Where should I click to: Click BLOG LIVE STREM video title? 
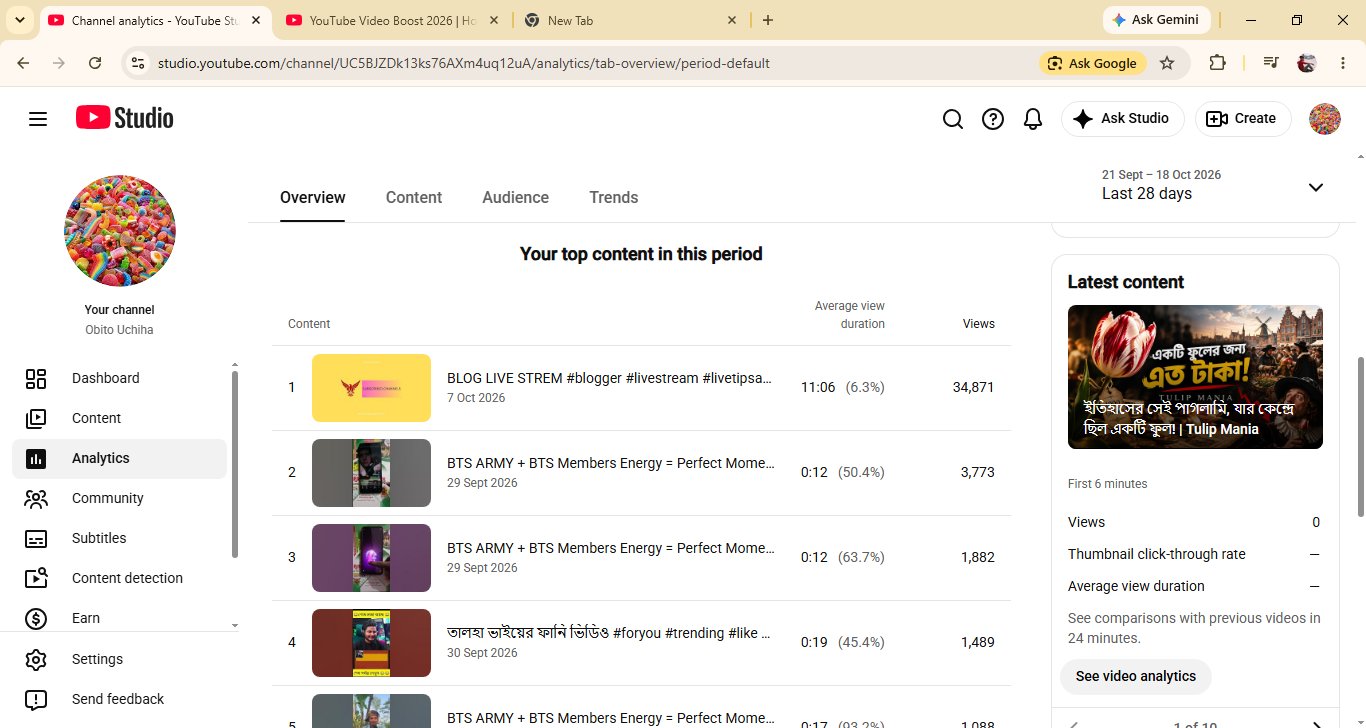tap(610, 378)
